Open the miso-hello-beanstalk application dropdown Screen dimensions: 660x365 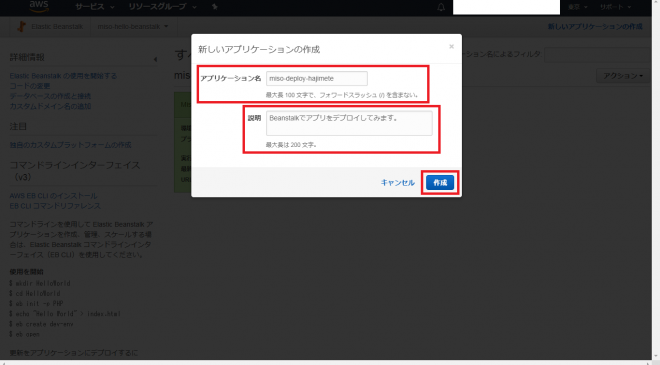pyautogui.click(x=133, y=27)
